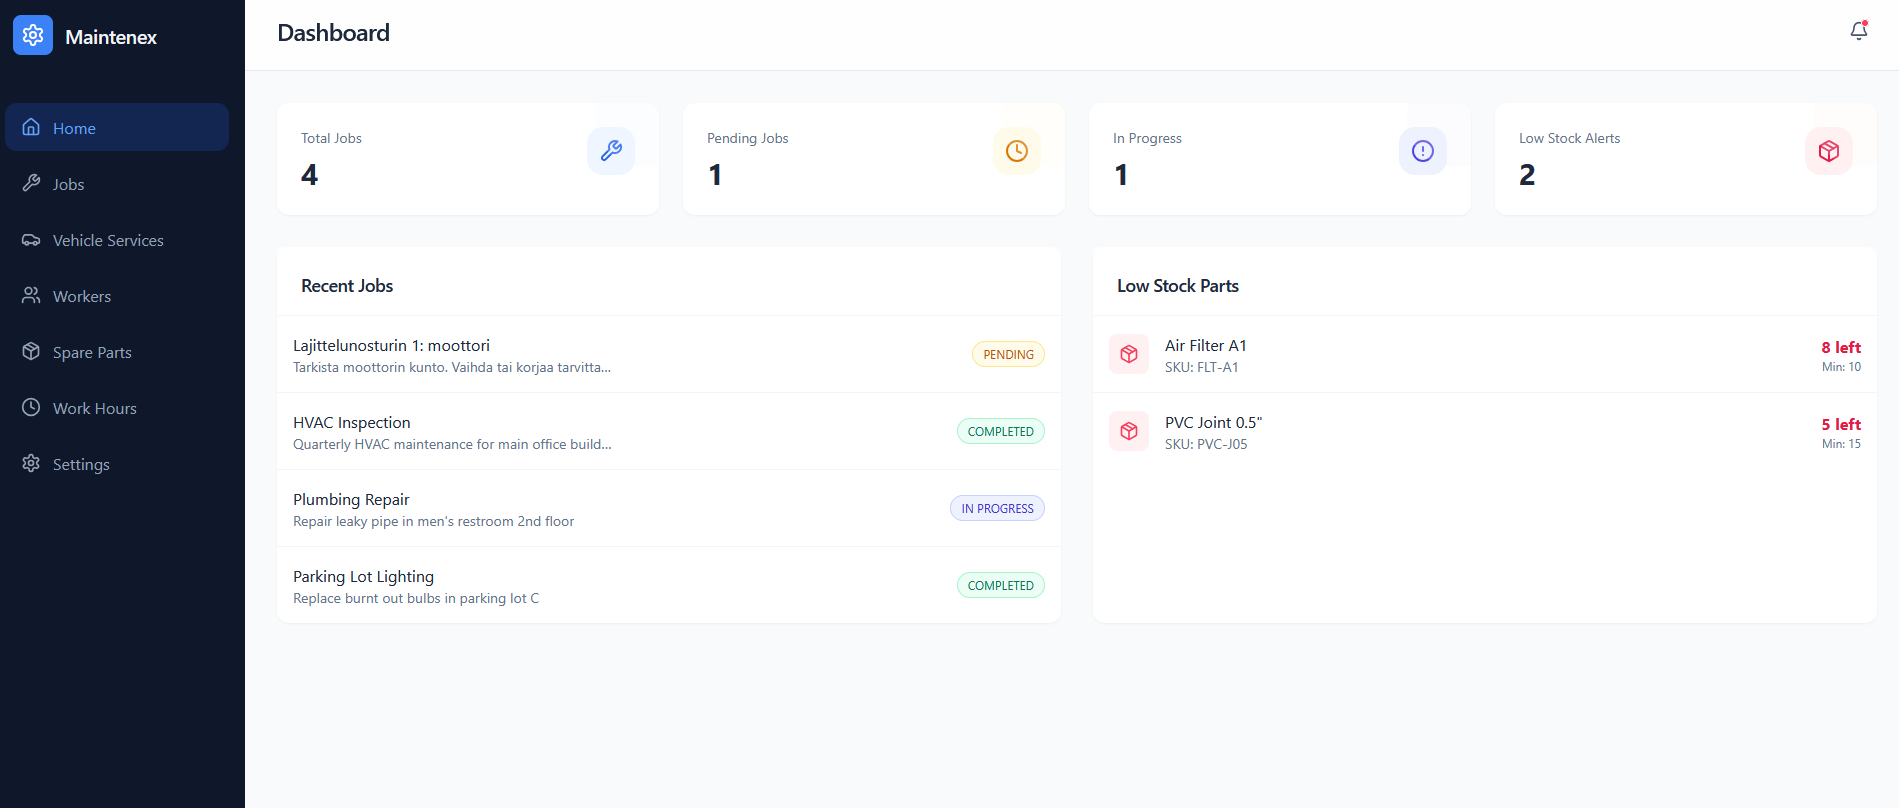Open the Workers section
This screenshot has width=1899, height=808.
(x=81, y=296)
